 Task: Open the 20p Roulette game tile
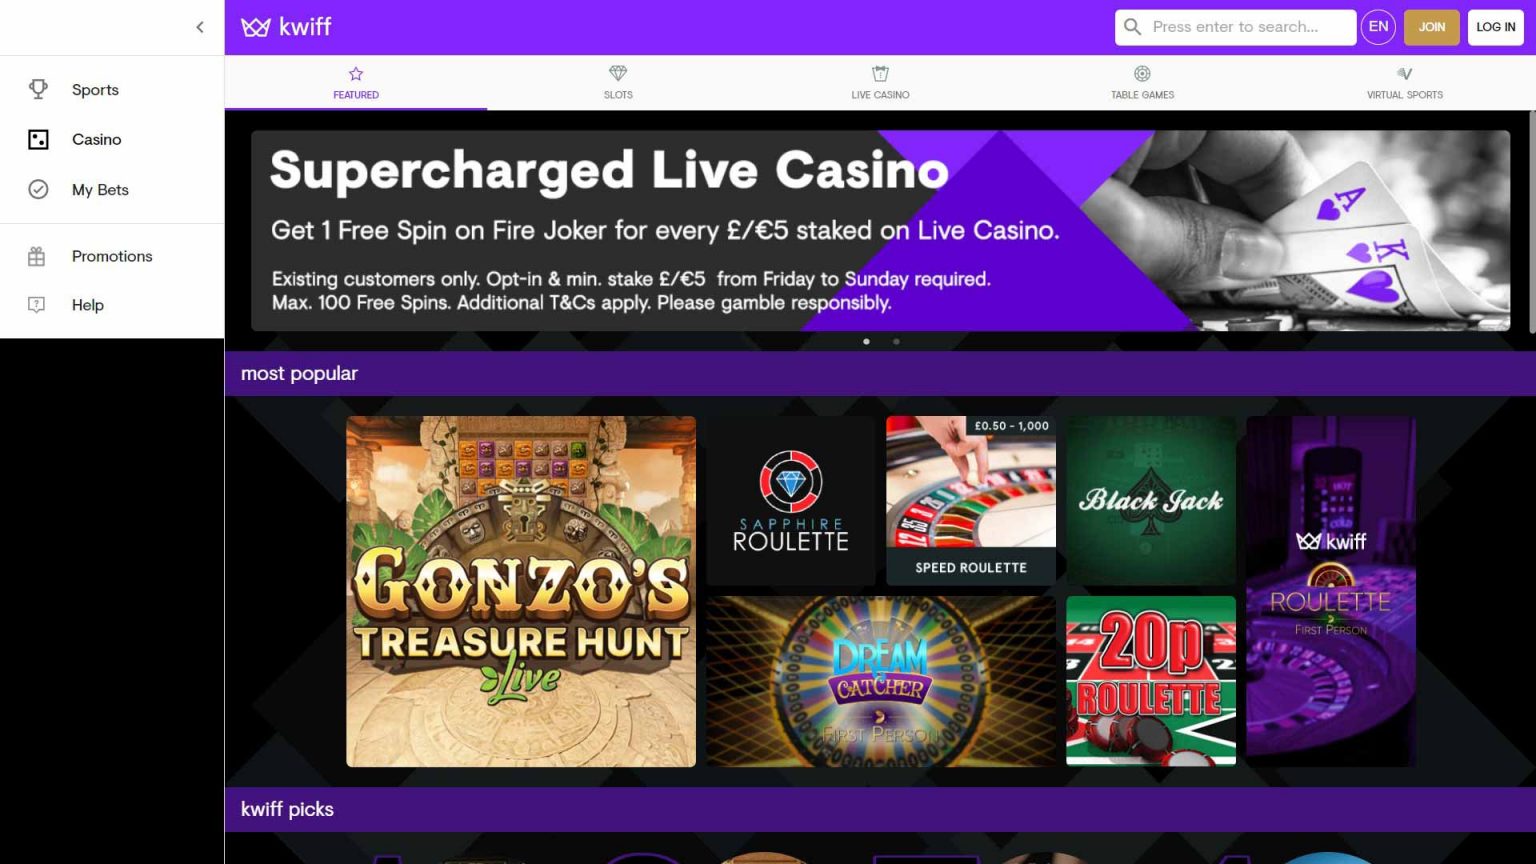click(x=1151, y=681)
